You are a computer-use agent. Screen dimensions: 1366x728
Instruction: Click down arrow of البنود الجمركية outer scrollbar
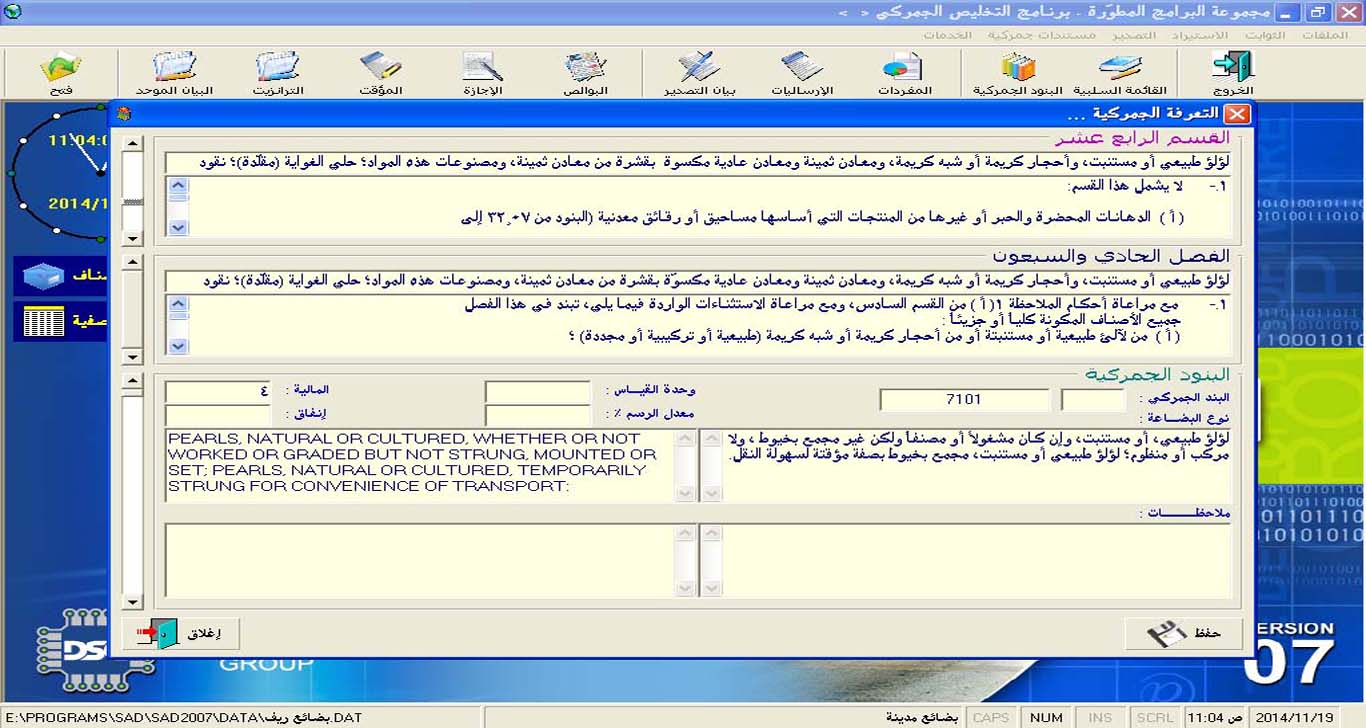click(132, 601)
